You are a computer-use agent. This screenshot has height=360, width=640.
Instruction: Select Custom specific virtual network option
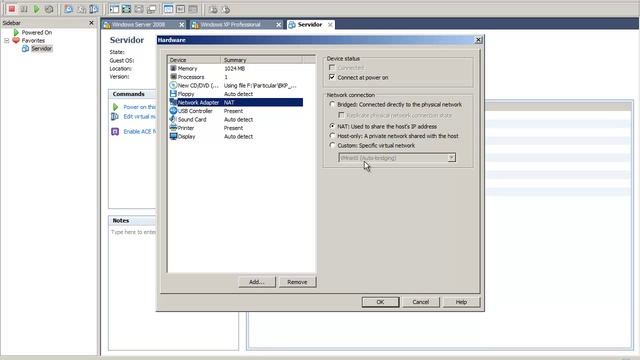tap(332, 145)
